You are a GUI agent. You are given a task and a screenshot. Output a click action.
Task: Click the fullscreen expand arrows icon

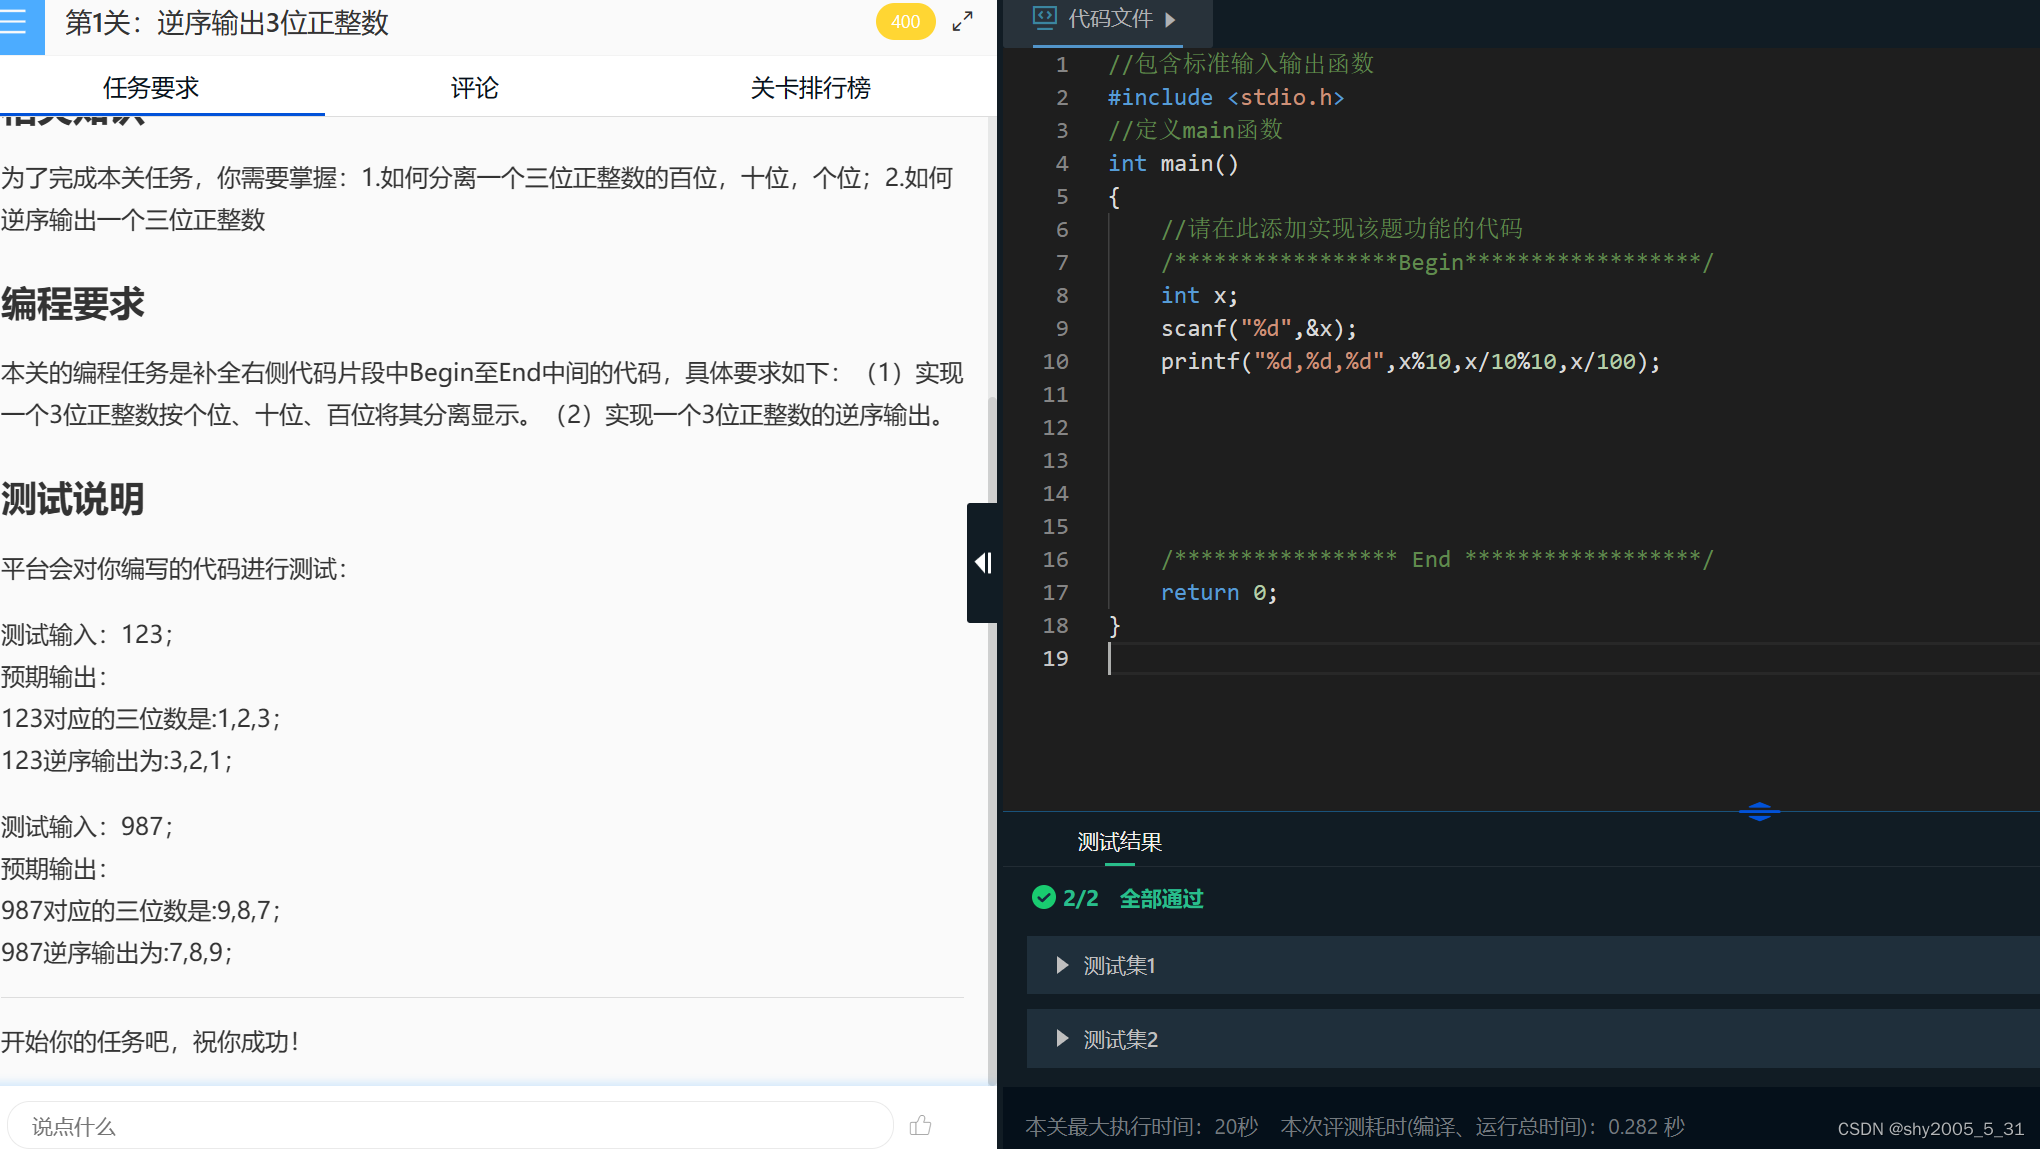[x=962, y=22]
